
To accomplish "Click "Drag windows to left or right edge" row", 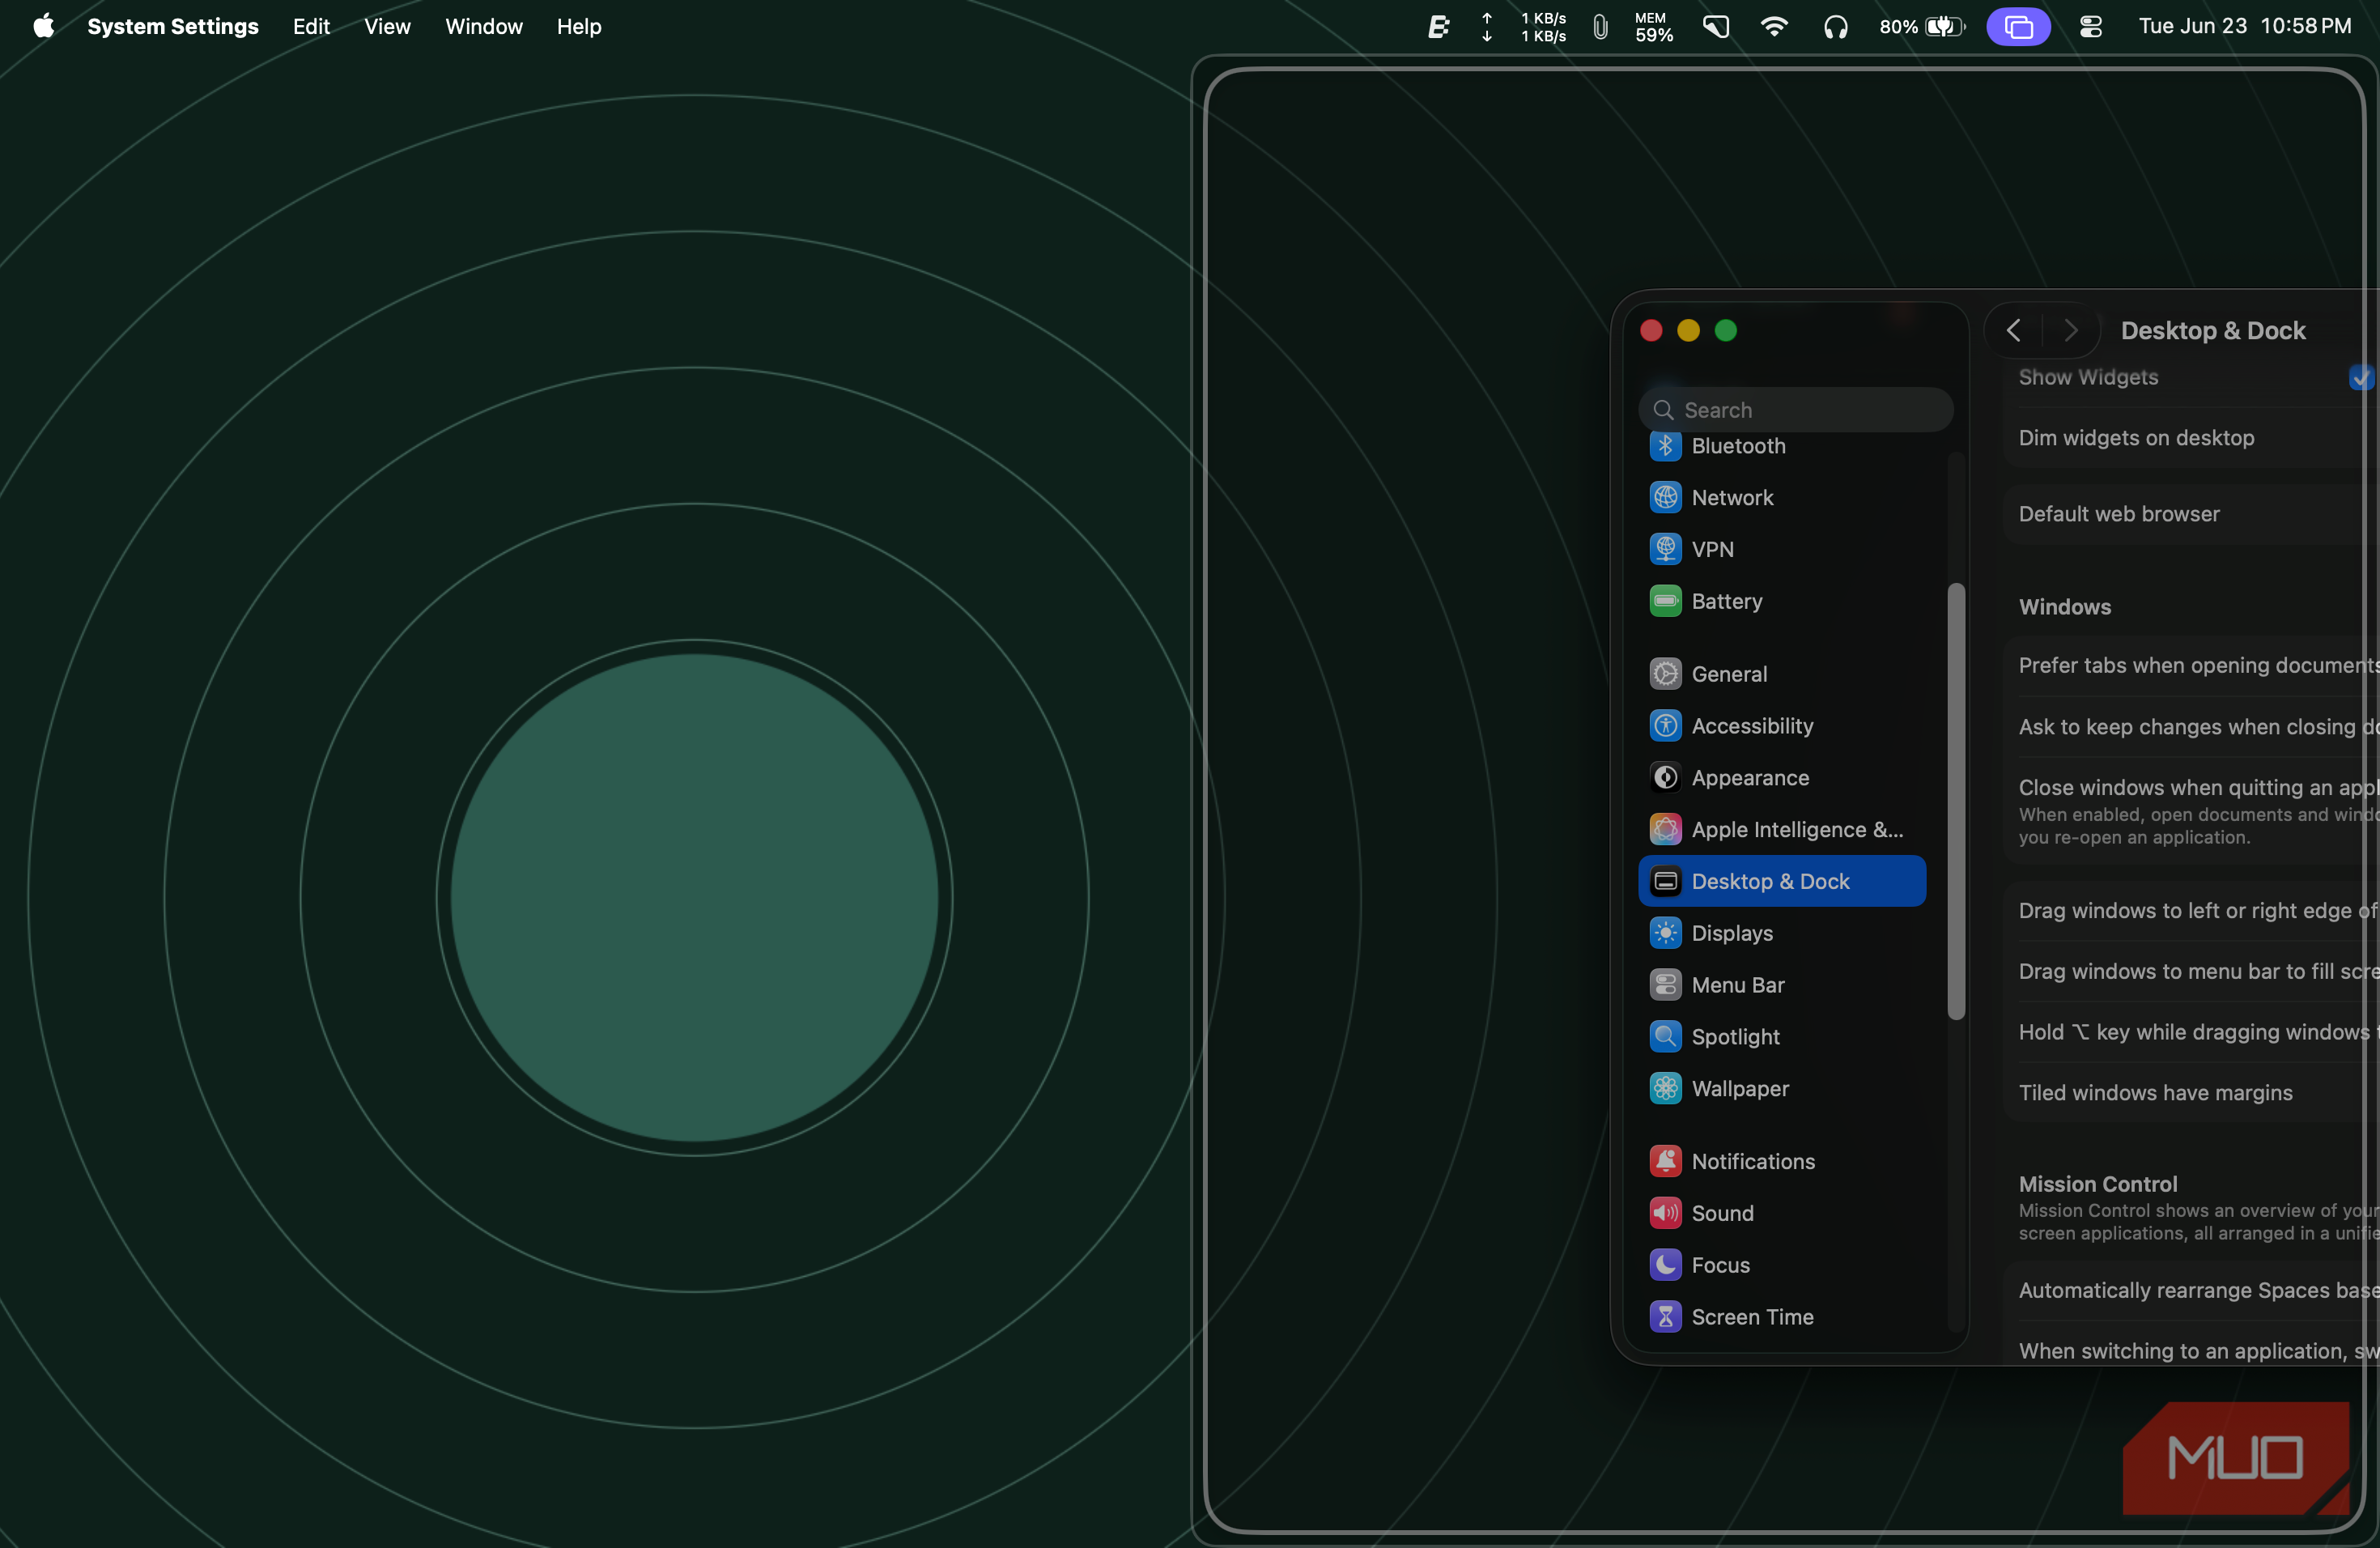I will click(x=2192, y=911).
